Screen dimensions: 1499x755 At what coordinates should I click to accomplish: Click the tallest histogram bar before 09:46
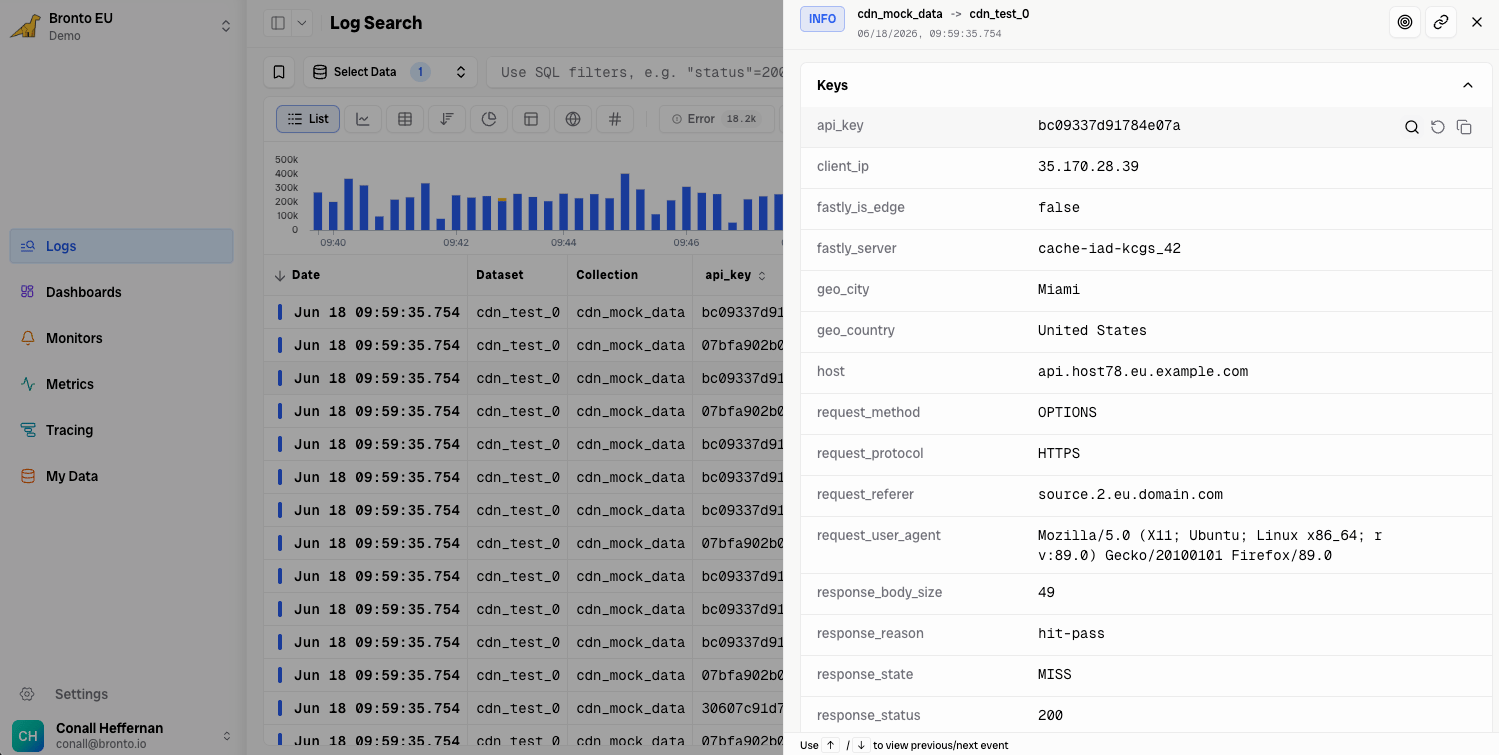tap(625, 202)
